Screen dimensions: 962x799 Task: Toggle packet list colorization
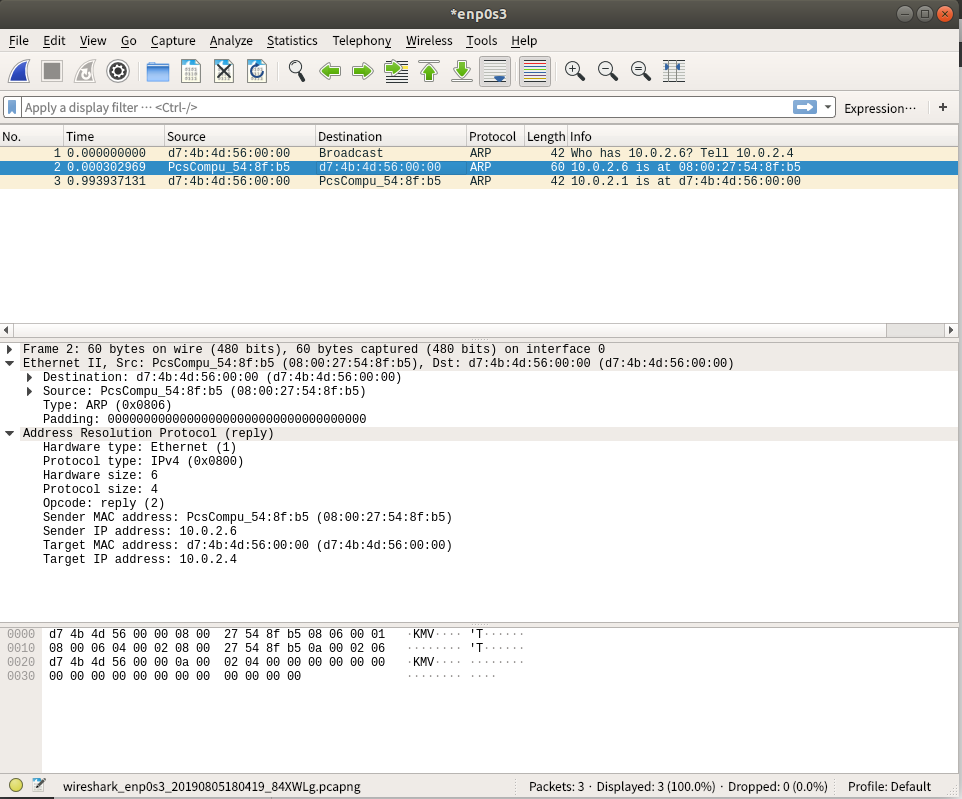533,71
